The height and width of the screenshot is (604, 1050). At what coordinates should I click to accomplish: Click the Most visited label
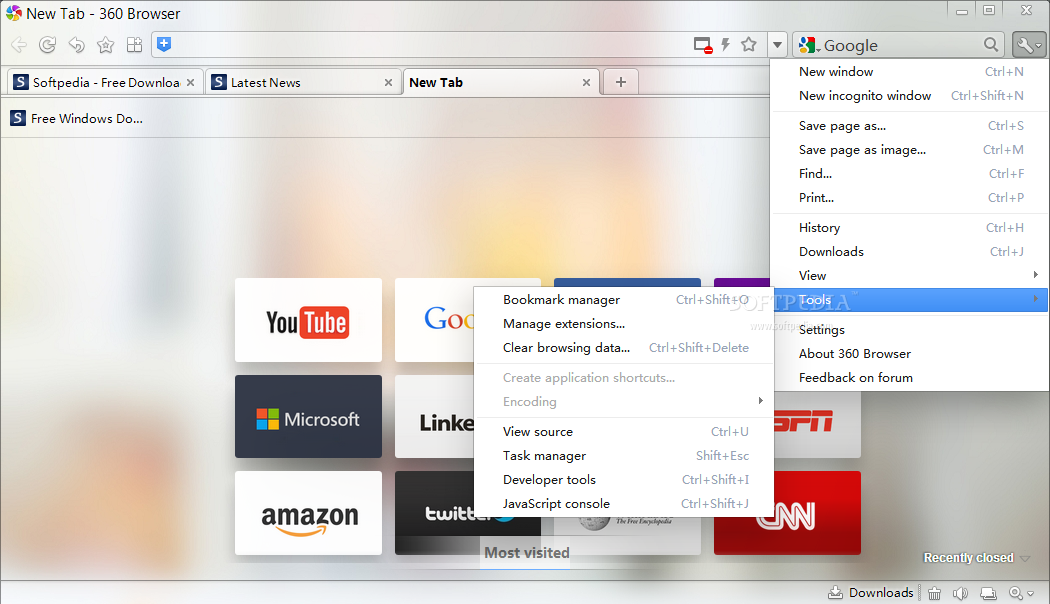[526, 553]
